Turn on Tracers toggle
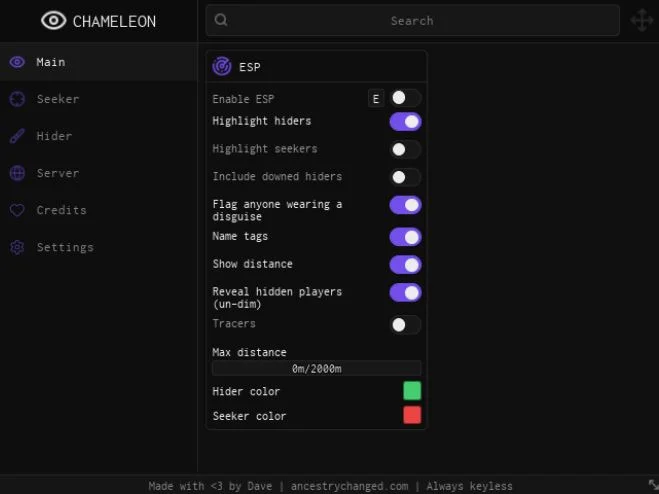This screenshot has height=494, width=659. [405, 325]
